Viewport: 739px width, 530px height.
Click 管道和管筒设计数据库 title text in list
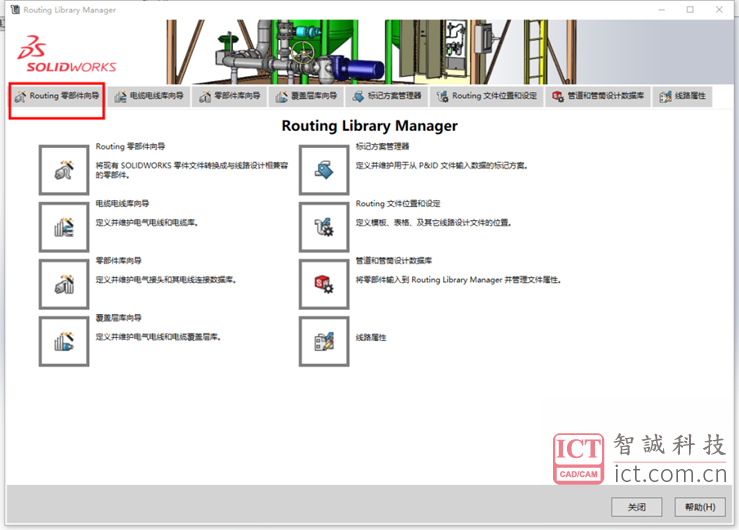coord(394,261)
